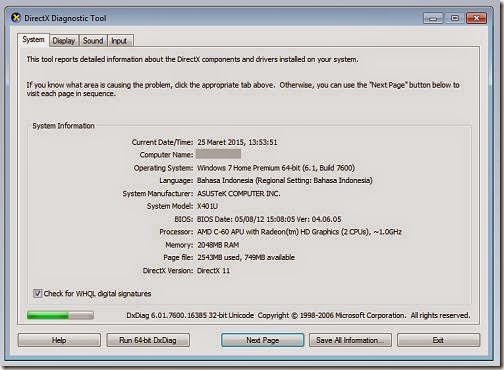Maximize the DirectX Diagnostic Tool window

coord(455,18)
